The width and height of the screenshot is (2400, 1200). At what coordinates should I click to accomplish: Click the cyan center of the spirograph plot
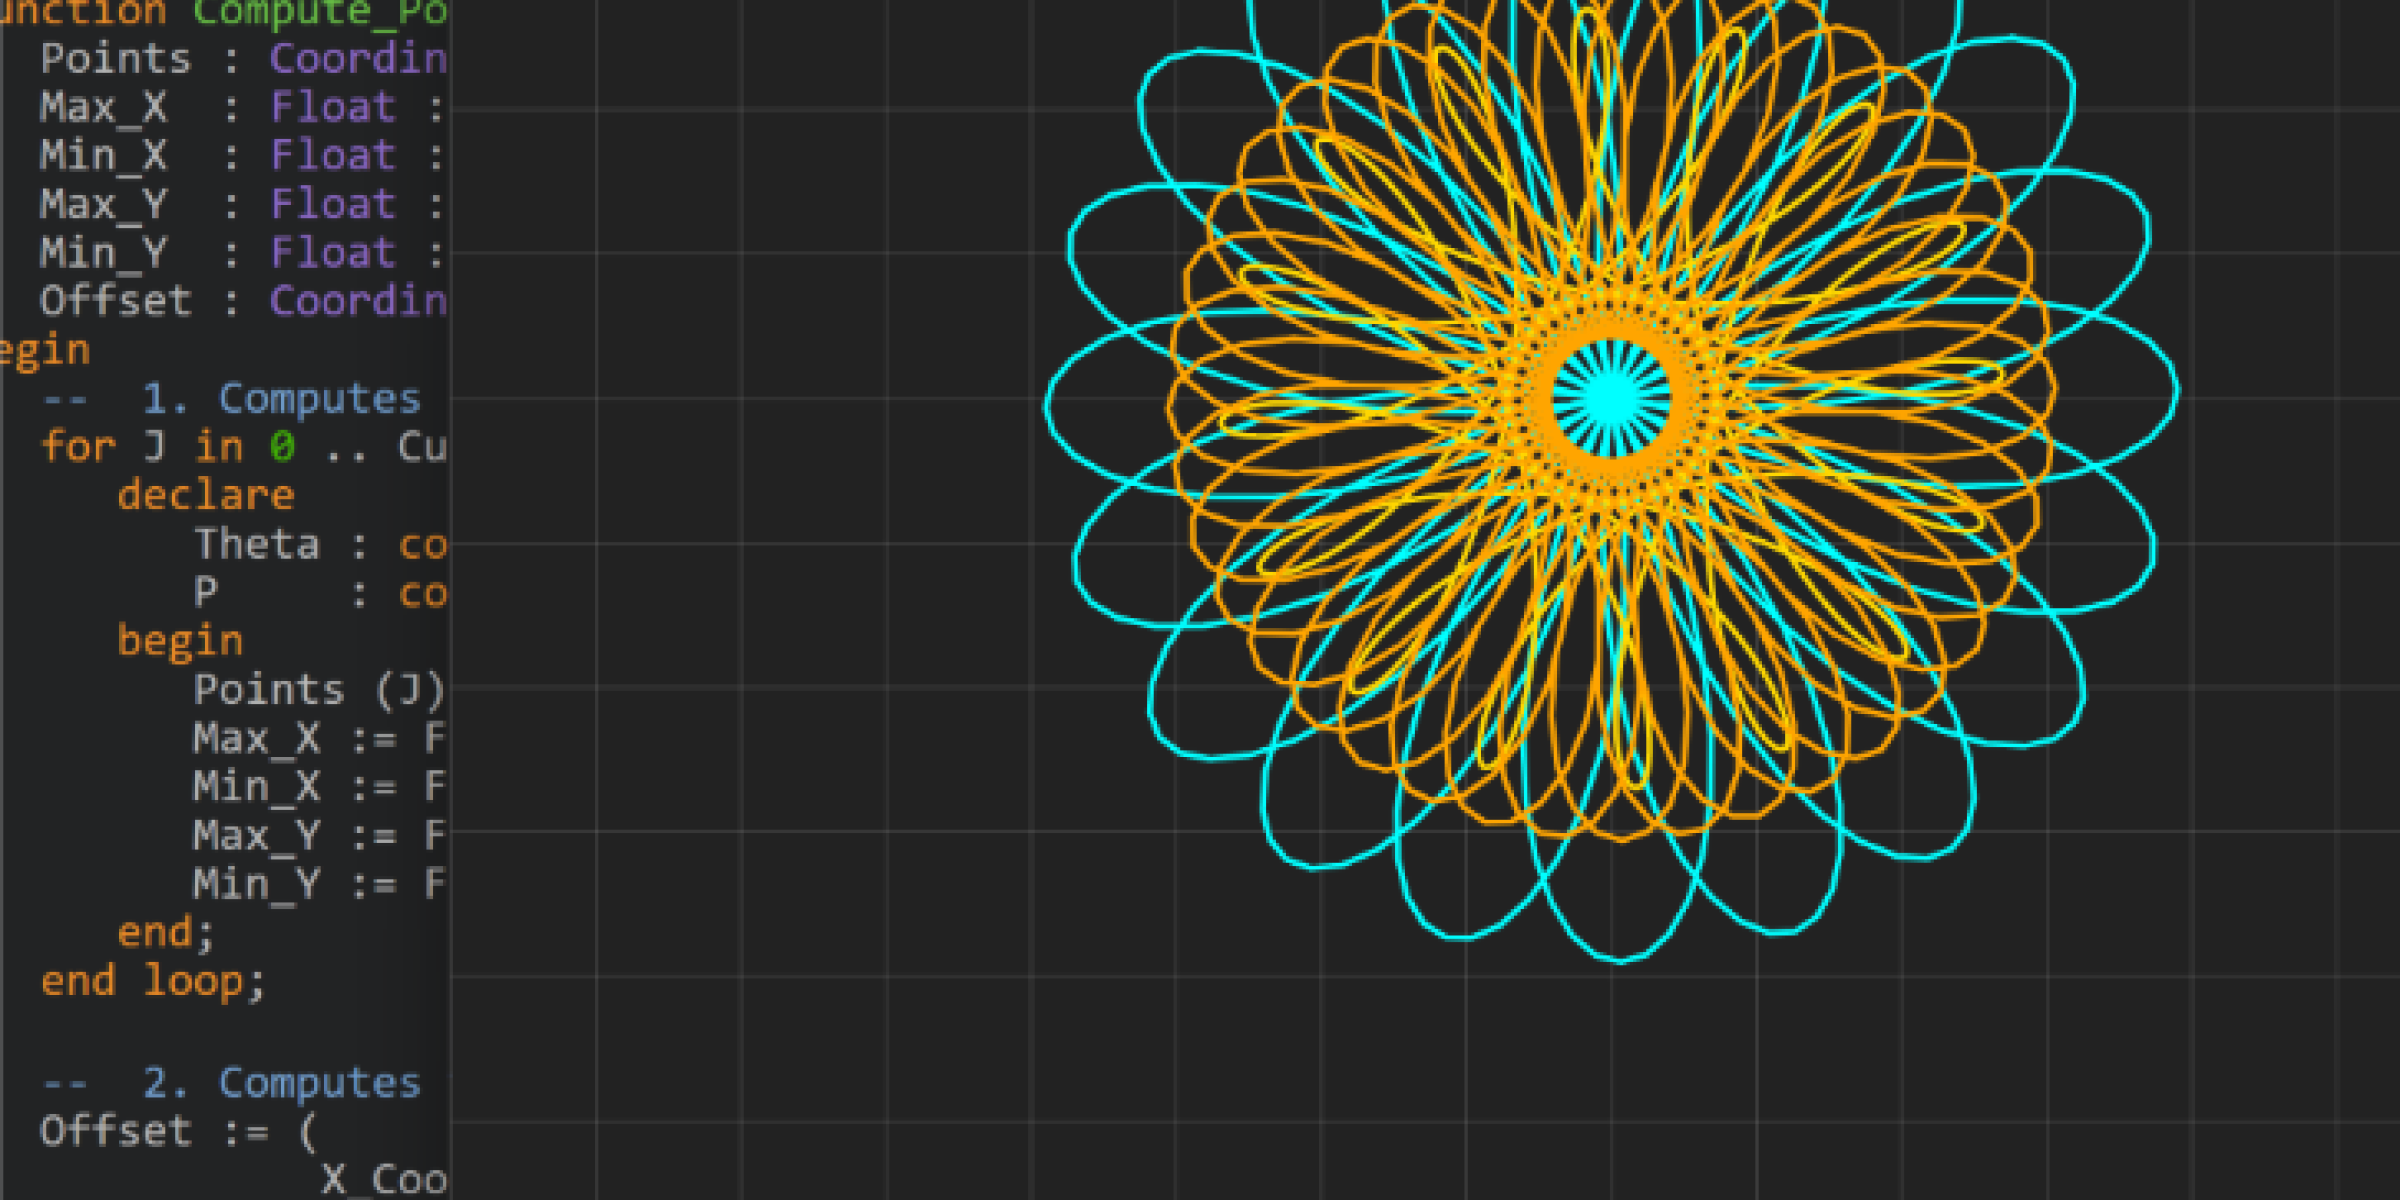pyautogui.click(x=1611, y=398)
